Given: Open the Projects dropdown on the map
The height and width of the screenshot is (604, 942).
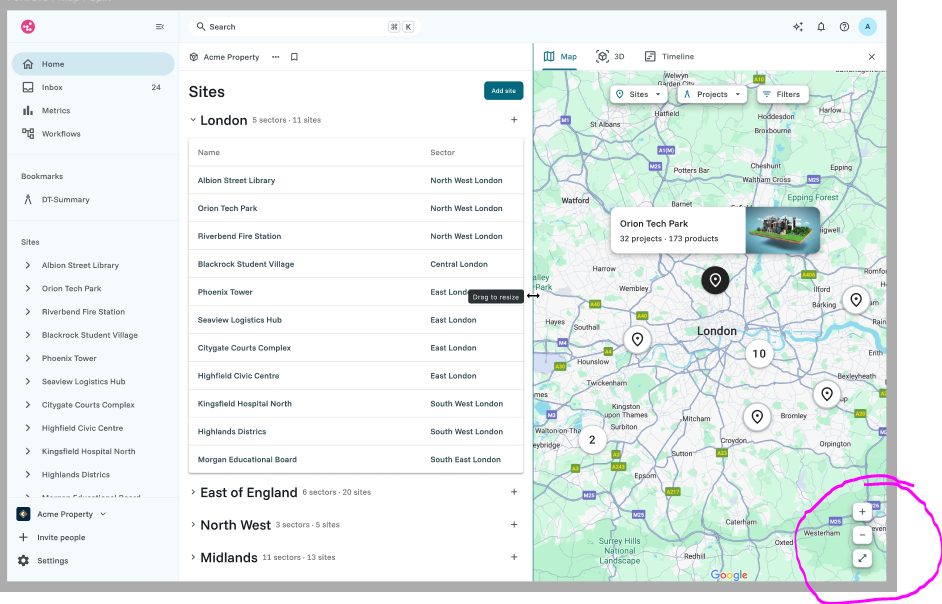Looking at the screenshot, I should click(x=712, y=94).
